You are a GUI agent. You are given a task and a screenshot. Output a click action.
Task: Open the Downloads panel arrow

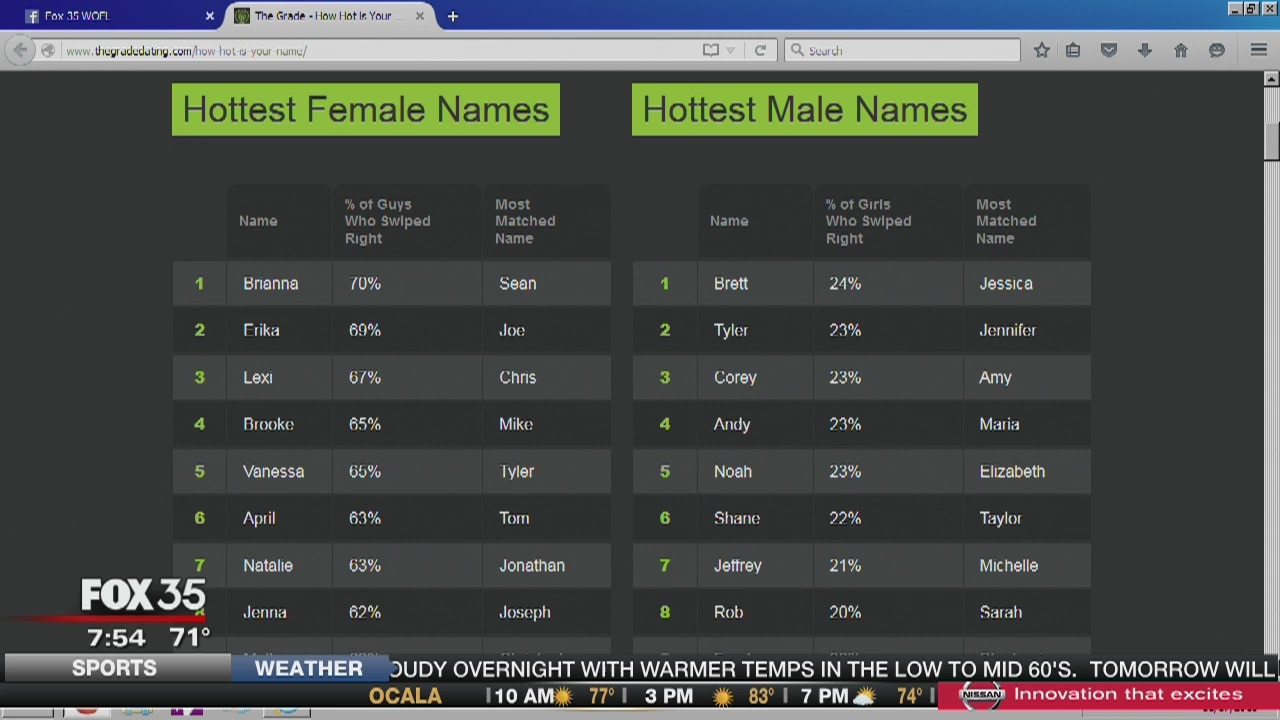click(x=1145, y=50)
